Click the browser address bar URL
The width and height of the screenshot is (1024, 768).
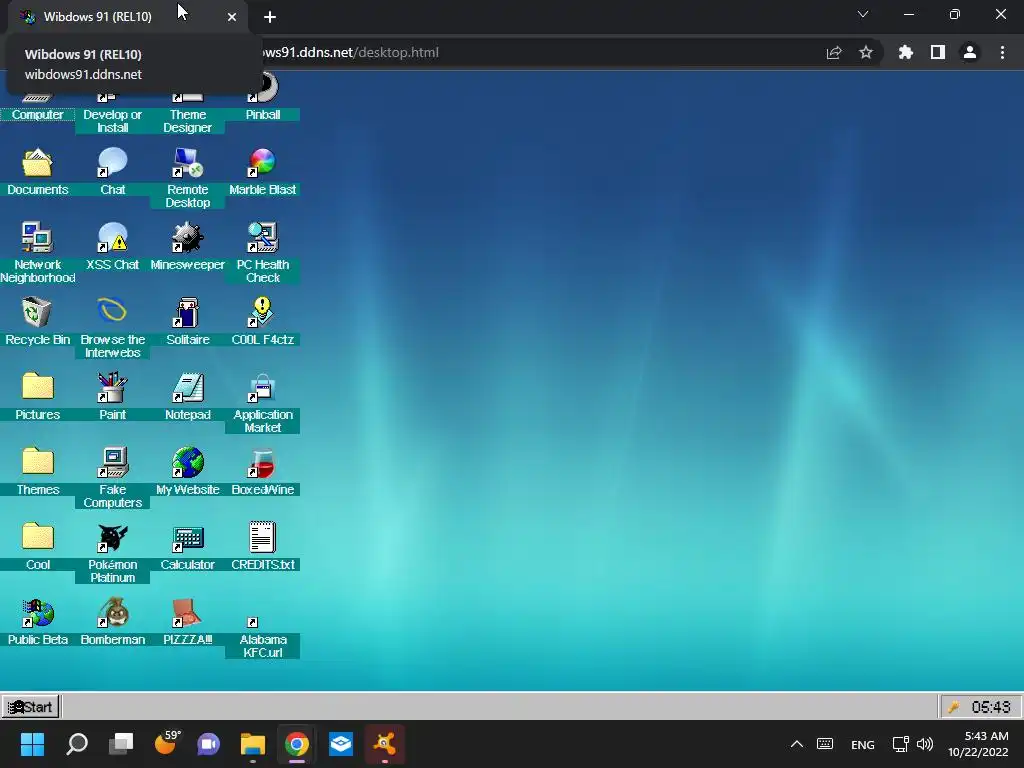point(349,52)
